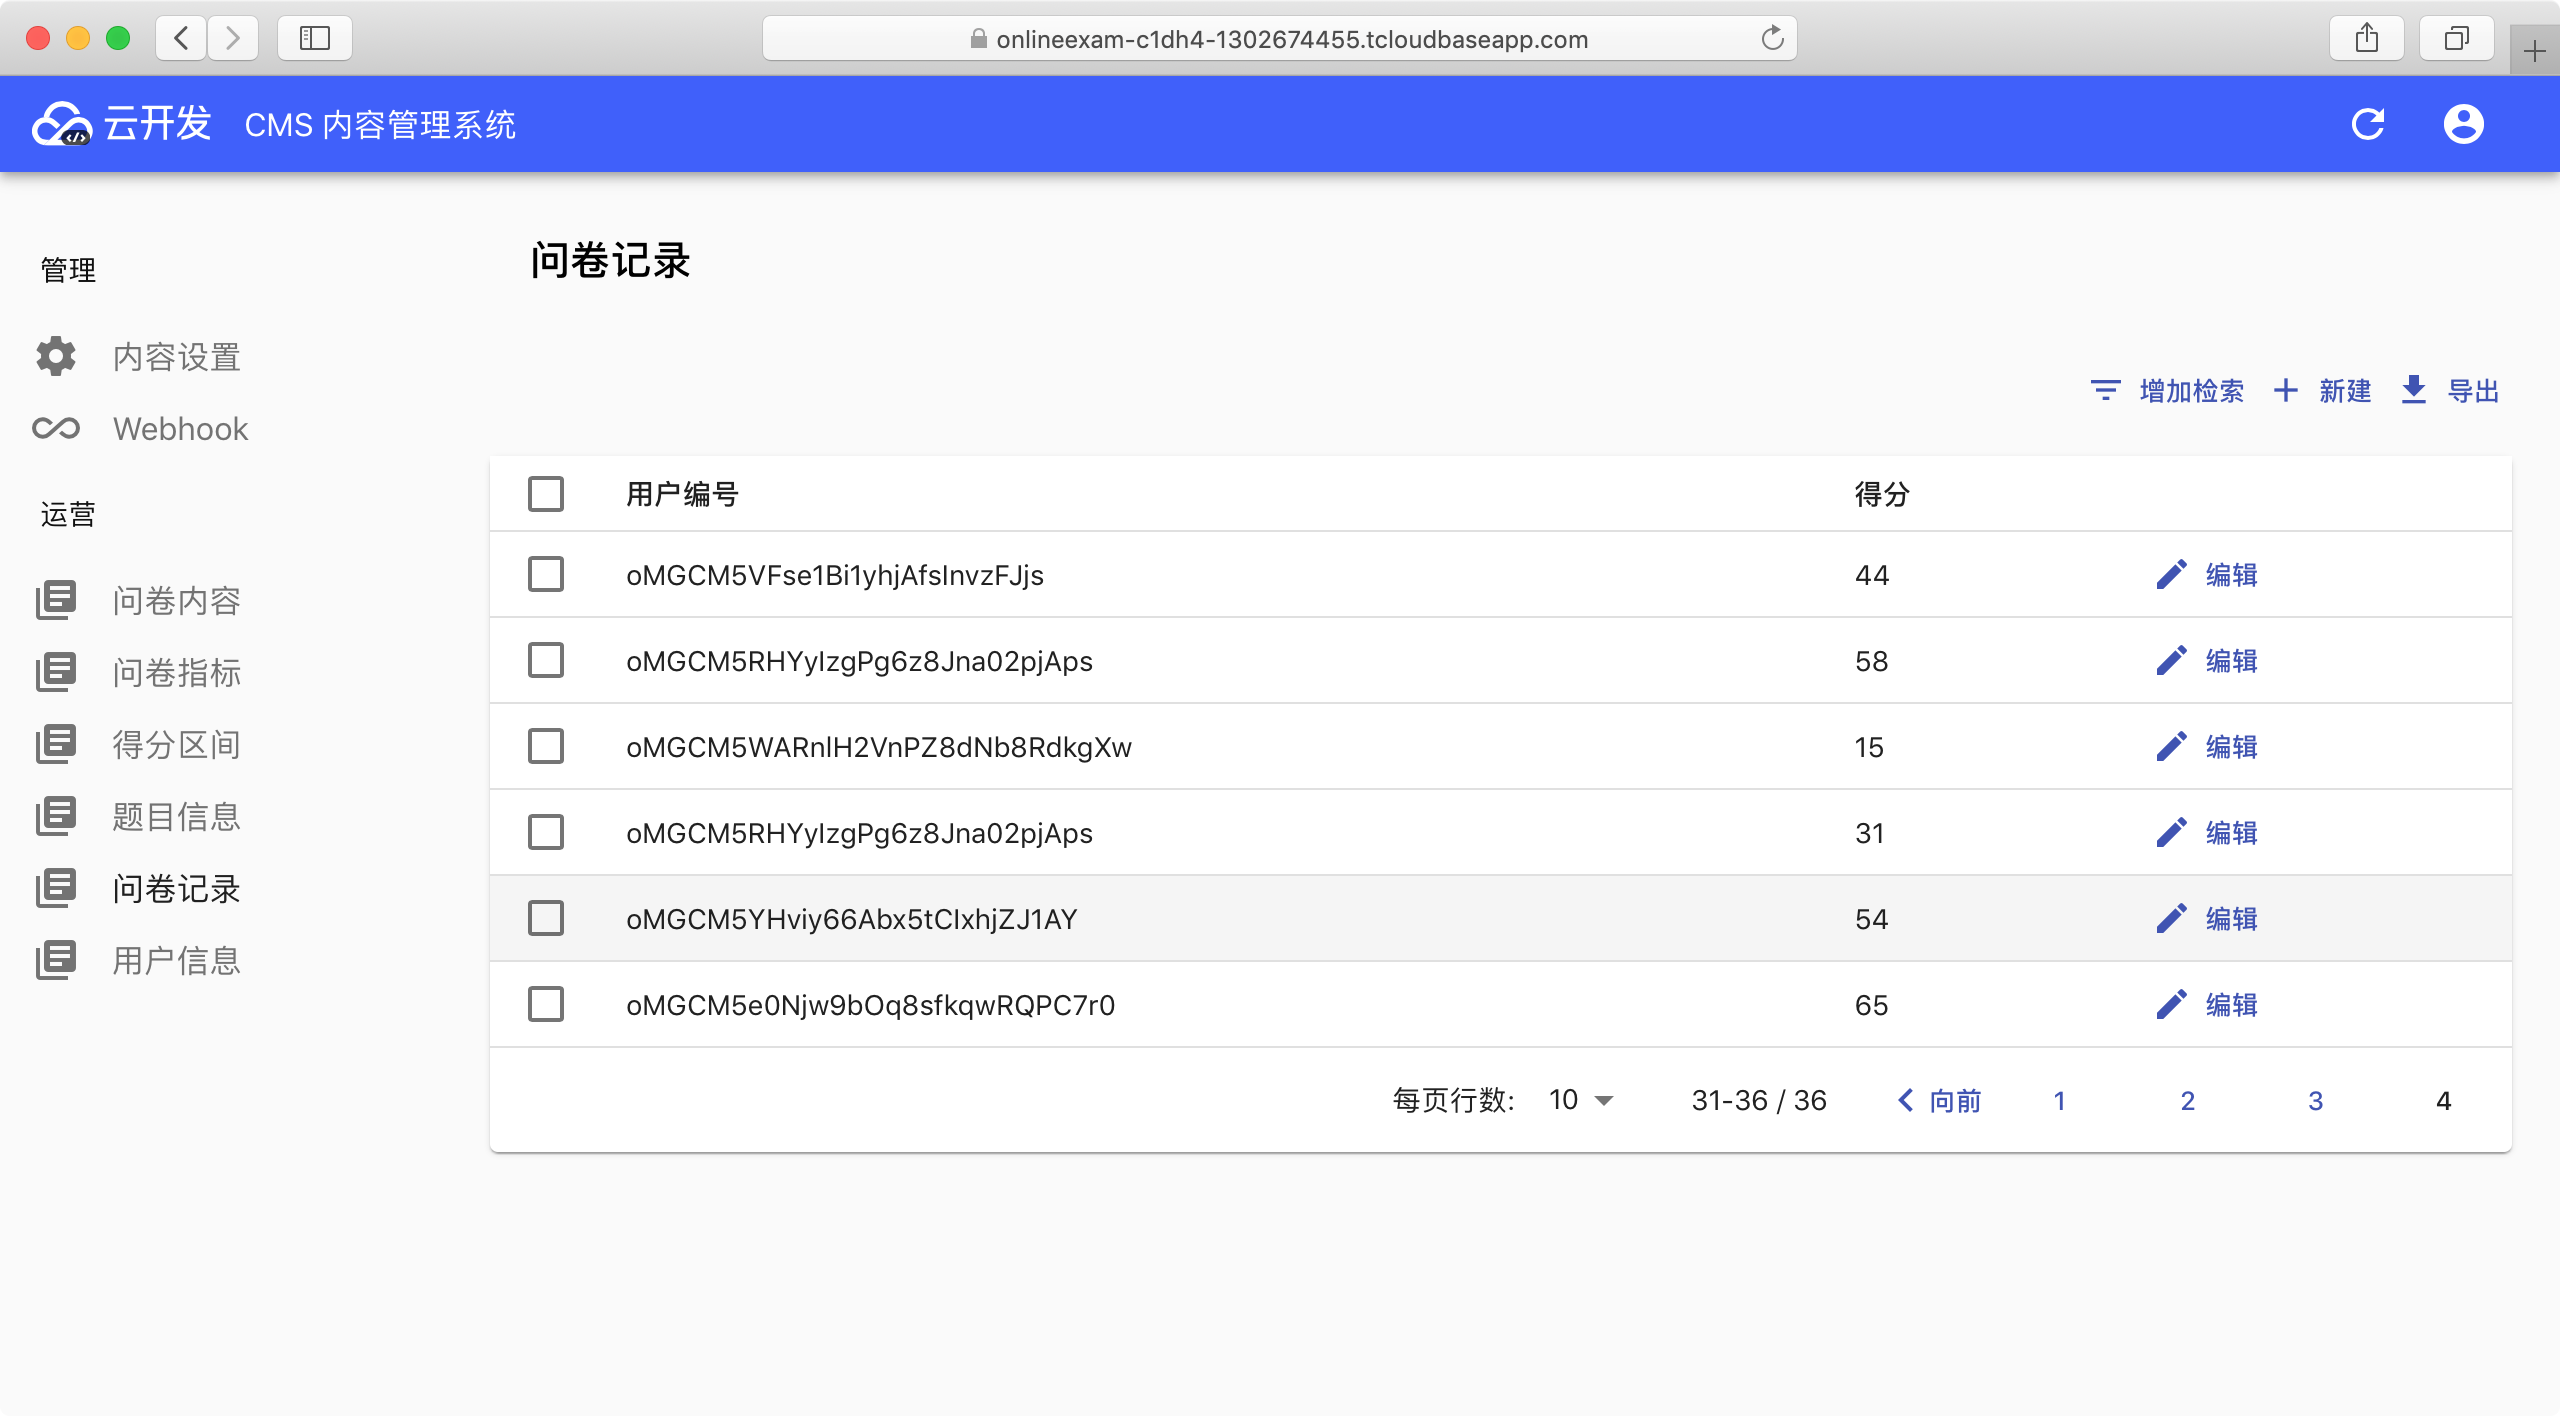This screenshot has width=2560, height=1416.
Task: Click the pencil edit icon for score 44
Action: (2171, 575)
